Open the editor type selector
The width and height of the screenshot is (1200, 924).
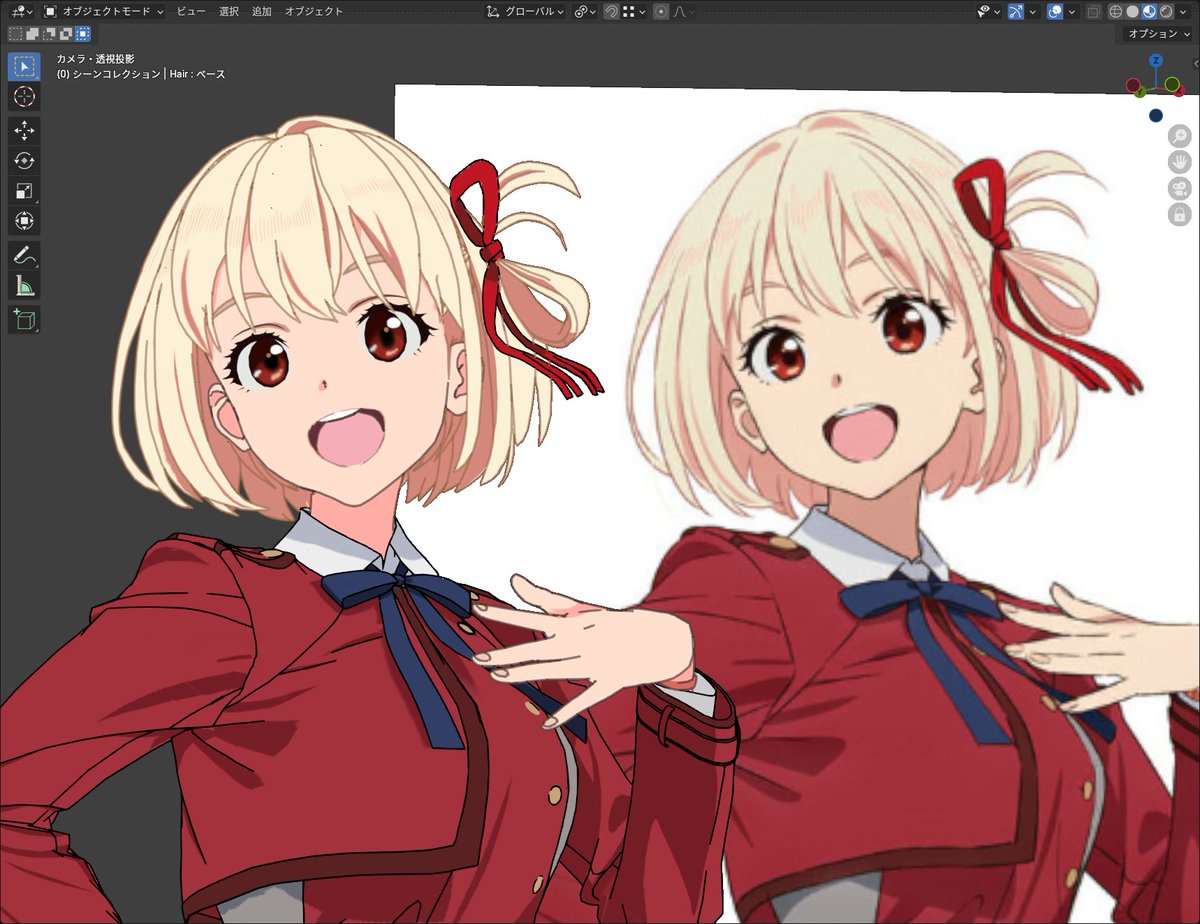click(x=22, y=11)
